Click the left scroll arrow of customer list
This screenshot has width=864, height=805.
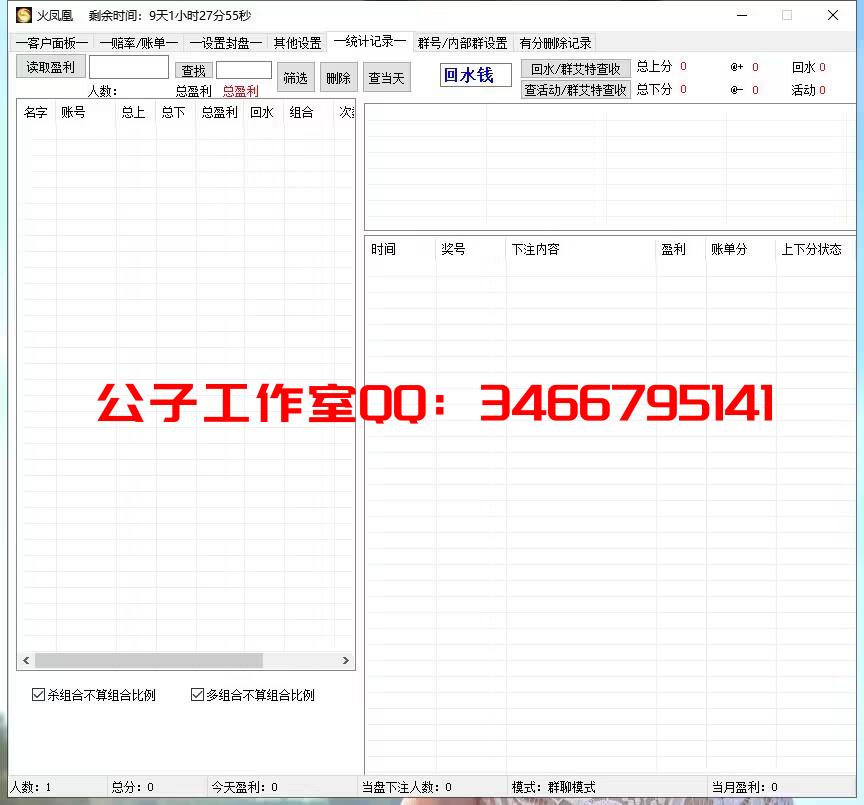click(x=26, y=660)
